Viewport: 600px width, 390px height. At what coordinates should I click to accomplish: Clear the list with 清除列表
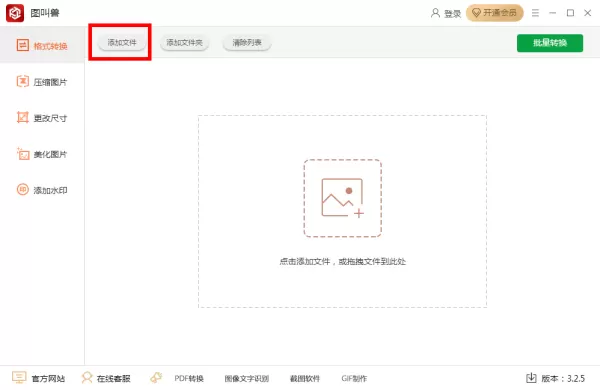pos(247,42)
